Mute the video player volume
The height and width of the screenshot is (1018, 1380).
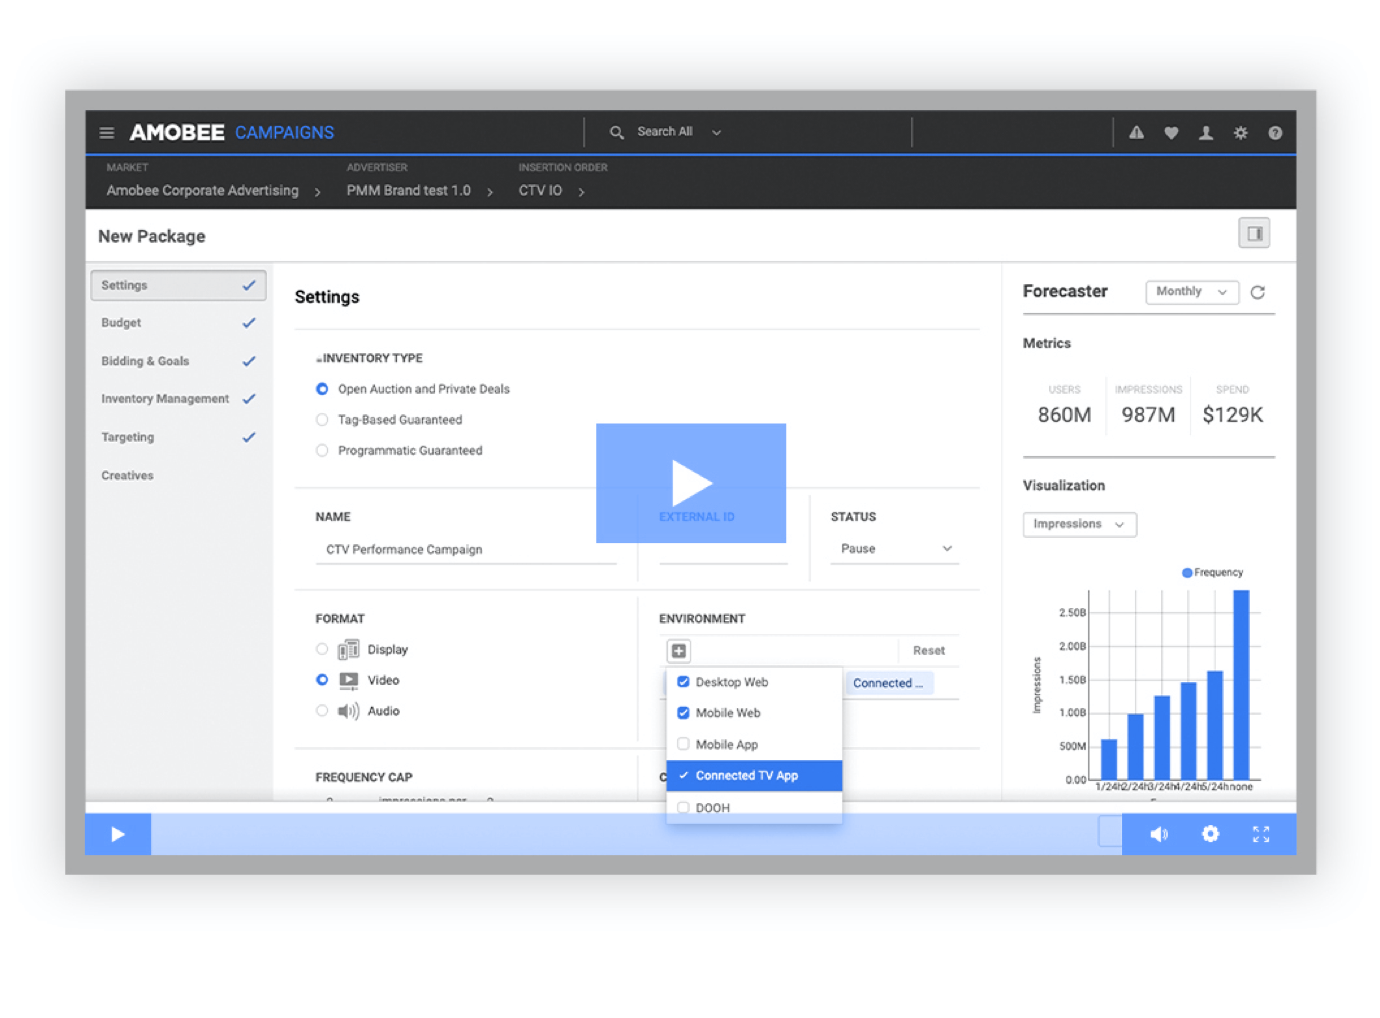point(1159,834)
